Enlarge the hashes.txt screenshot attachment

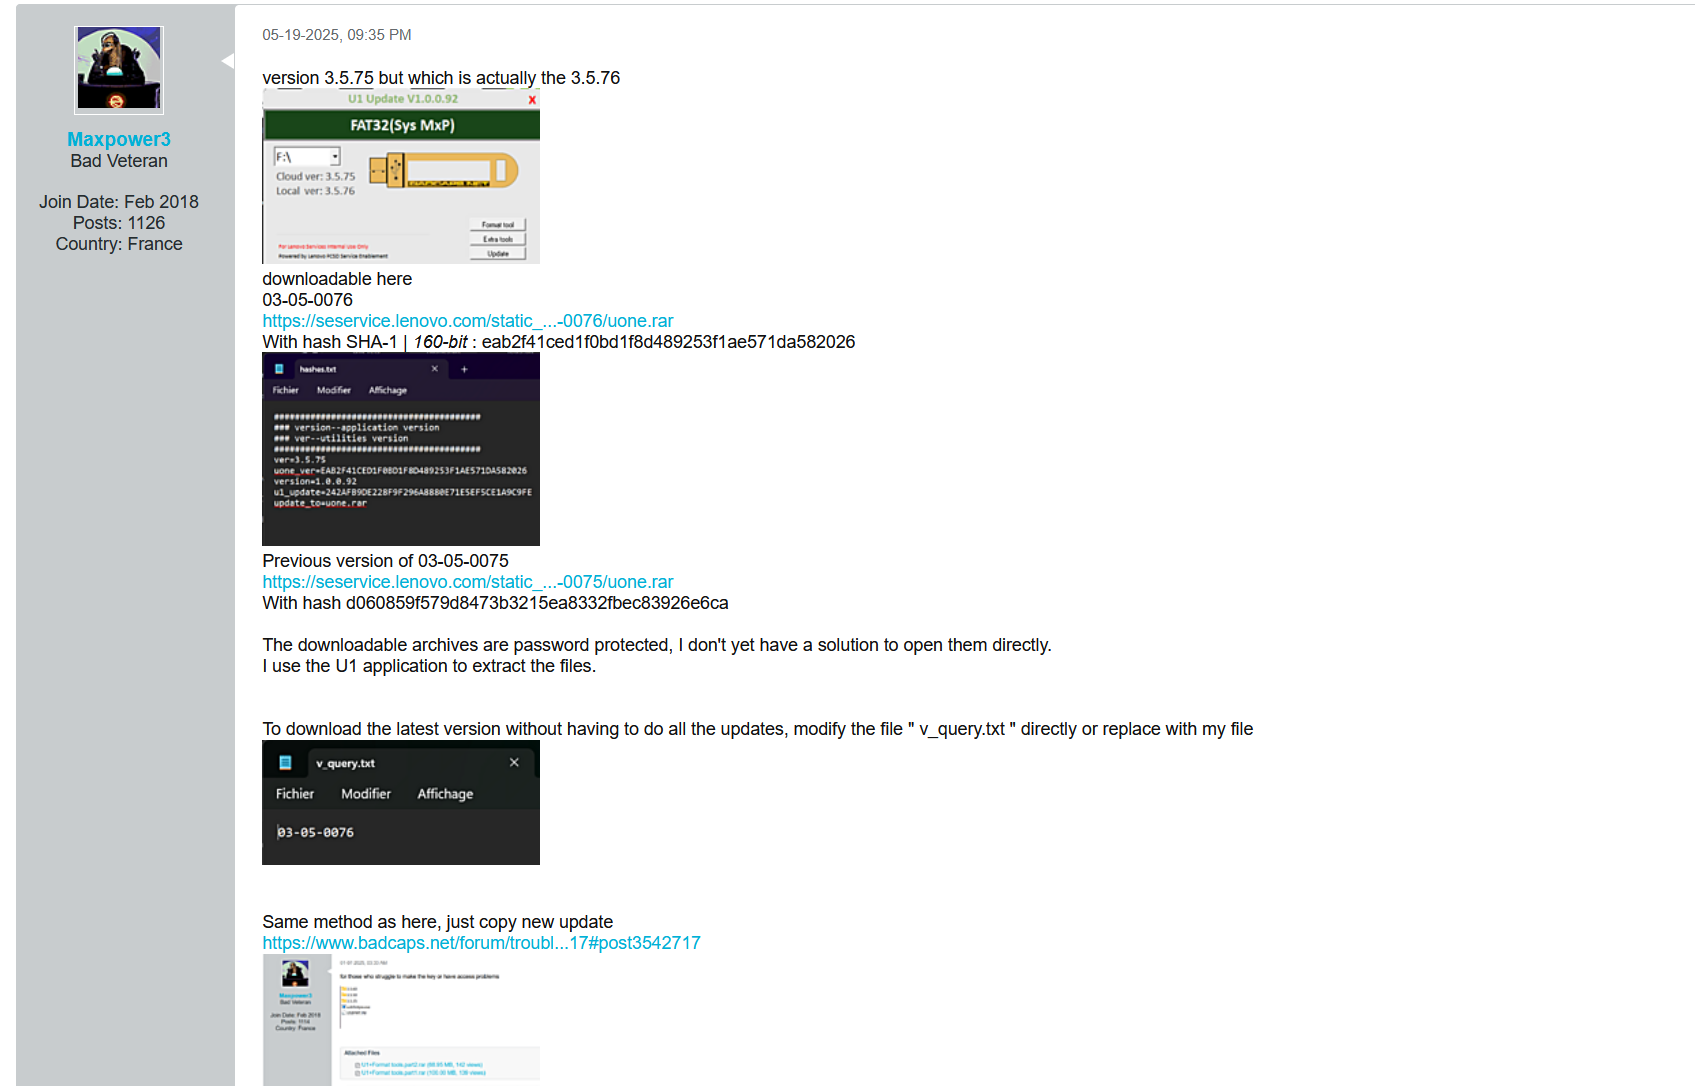401,449
